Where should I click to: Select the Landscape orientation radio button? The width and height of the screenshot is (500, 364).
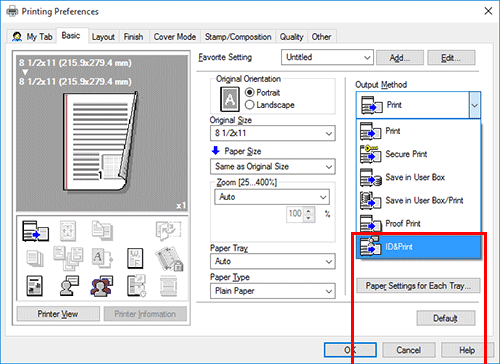pyautogui.click(x=249, y=105)
